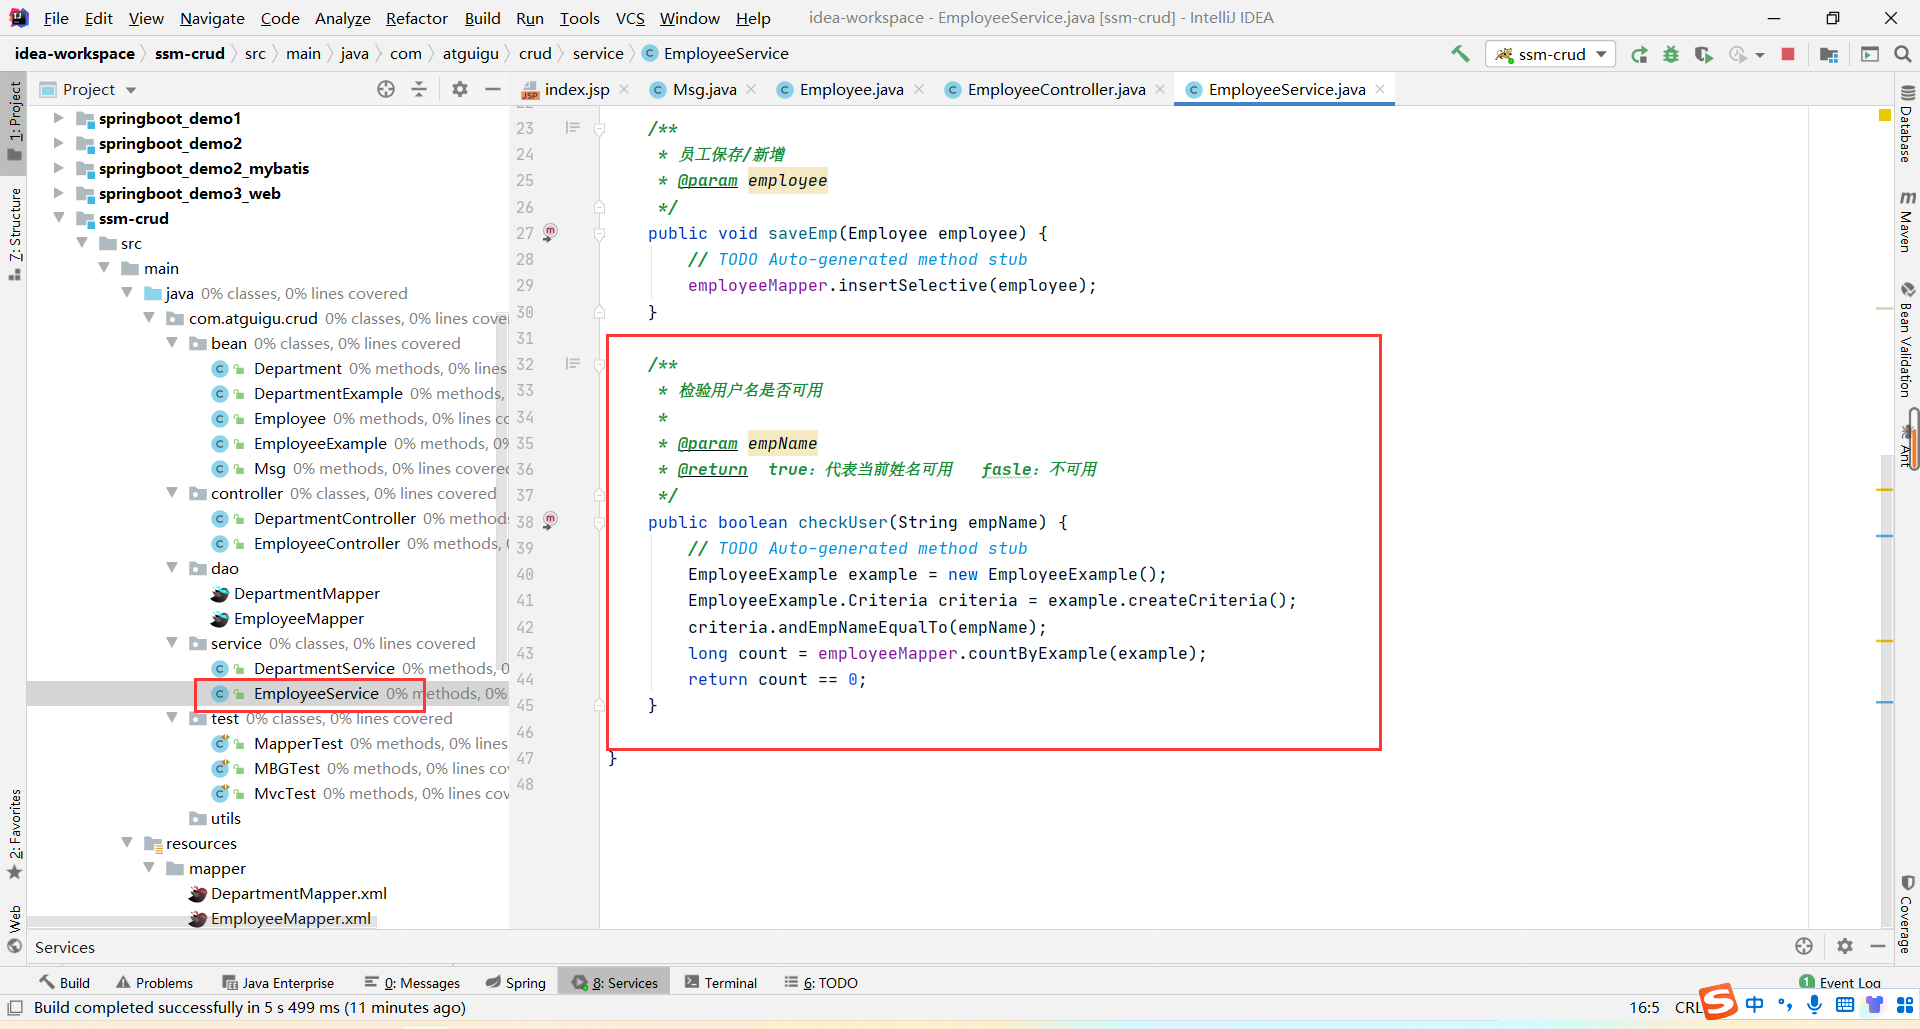Open the Bean Validation tool window
Viewport: 1920px width, 1029px height.
[1906, 340]
